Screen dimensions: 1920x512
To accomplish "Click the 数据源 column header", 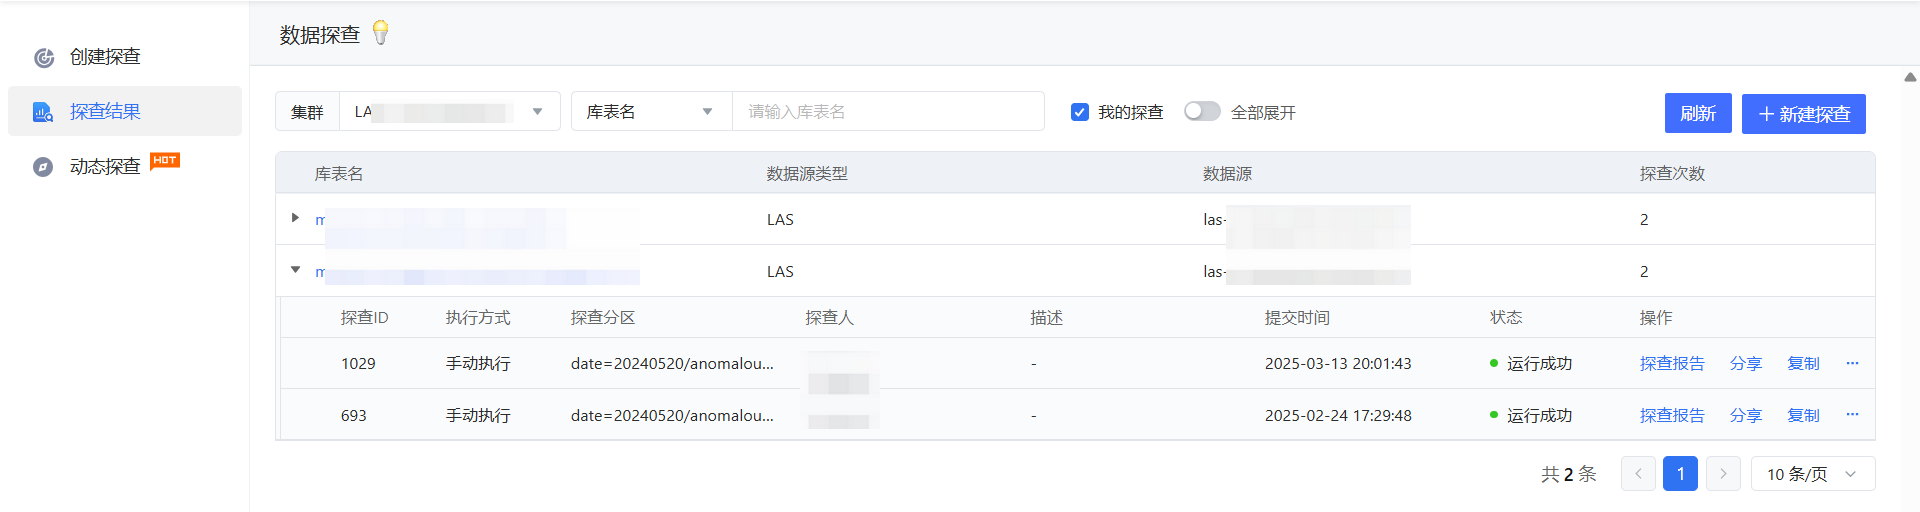I will tap(1227, 173).
